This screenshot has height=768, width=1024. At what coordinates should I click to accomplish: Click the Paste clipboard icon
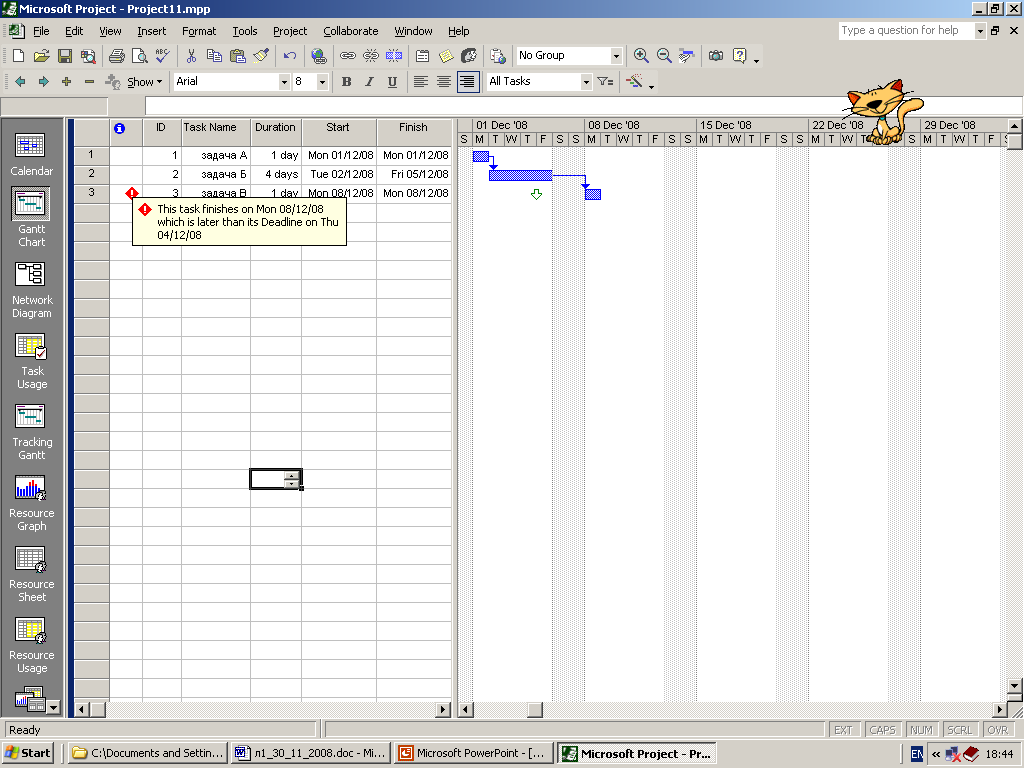click(238, 56)
